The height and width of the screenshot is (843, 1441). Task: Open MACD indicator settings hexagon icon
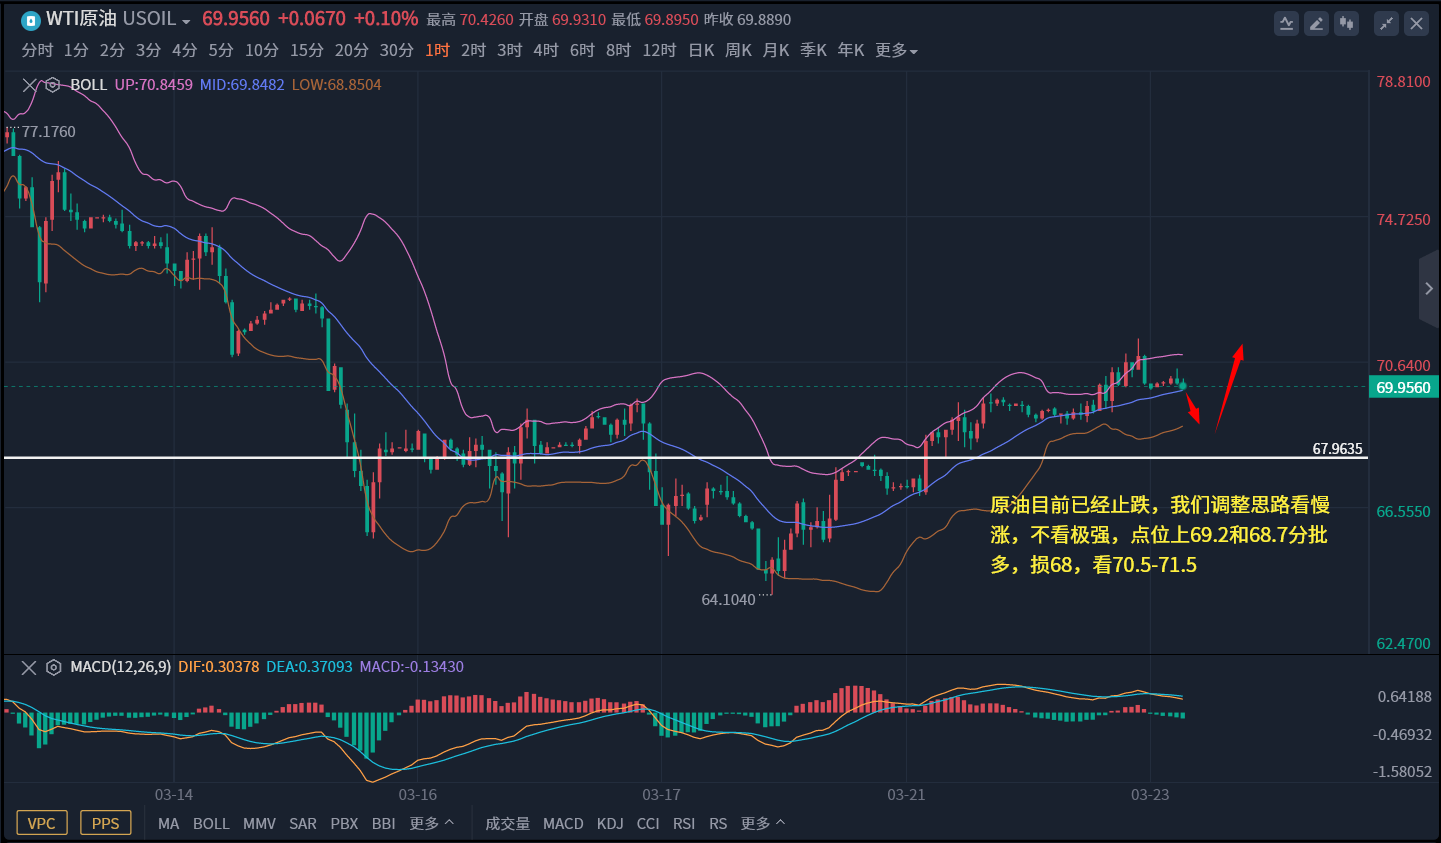point(53,667)
